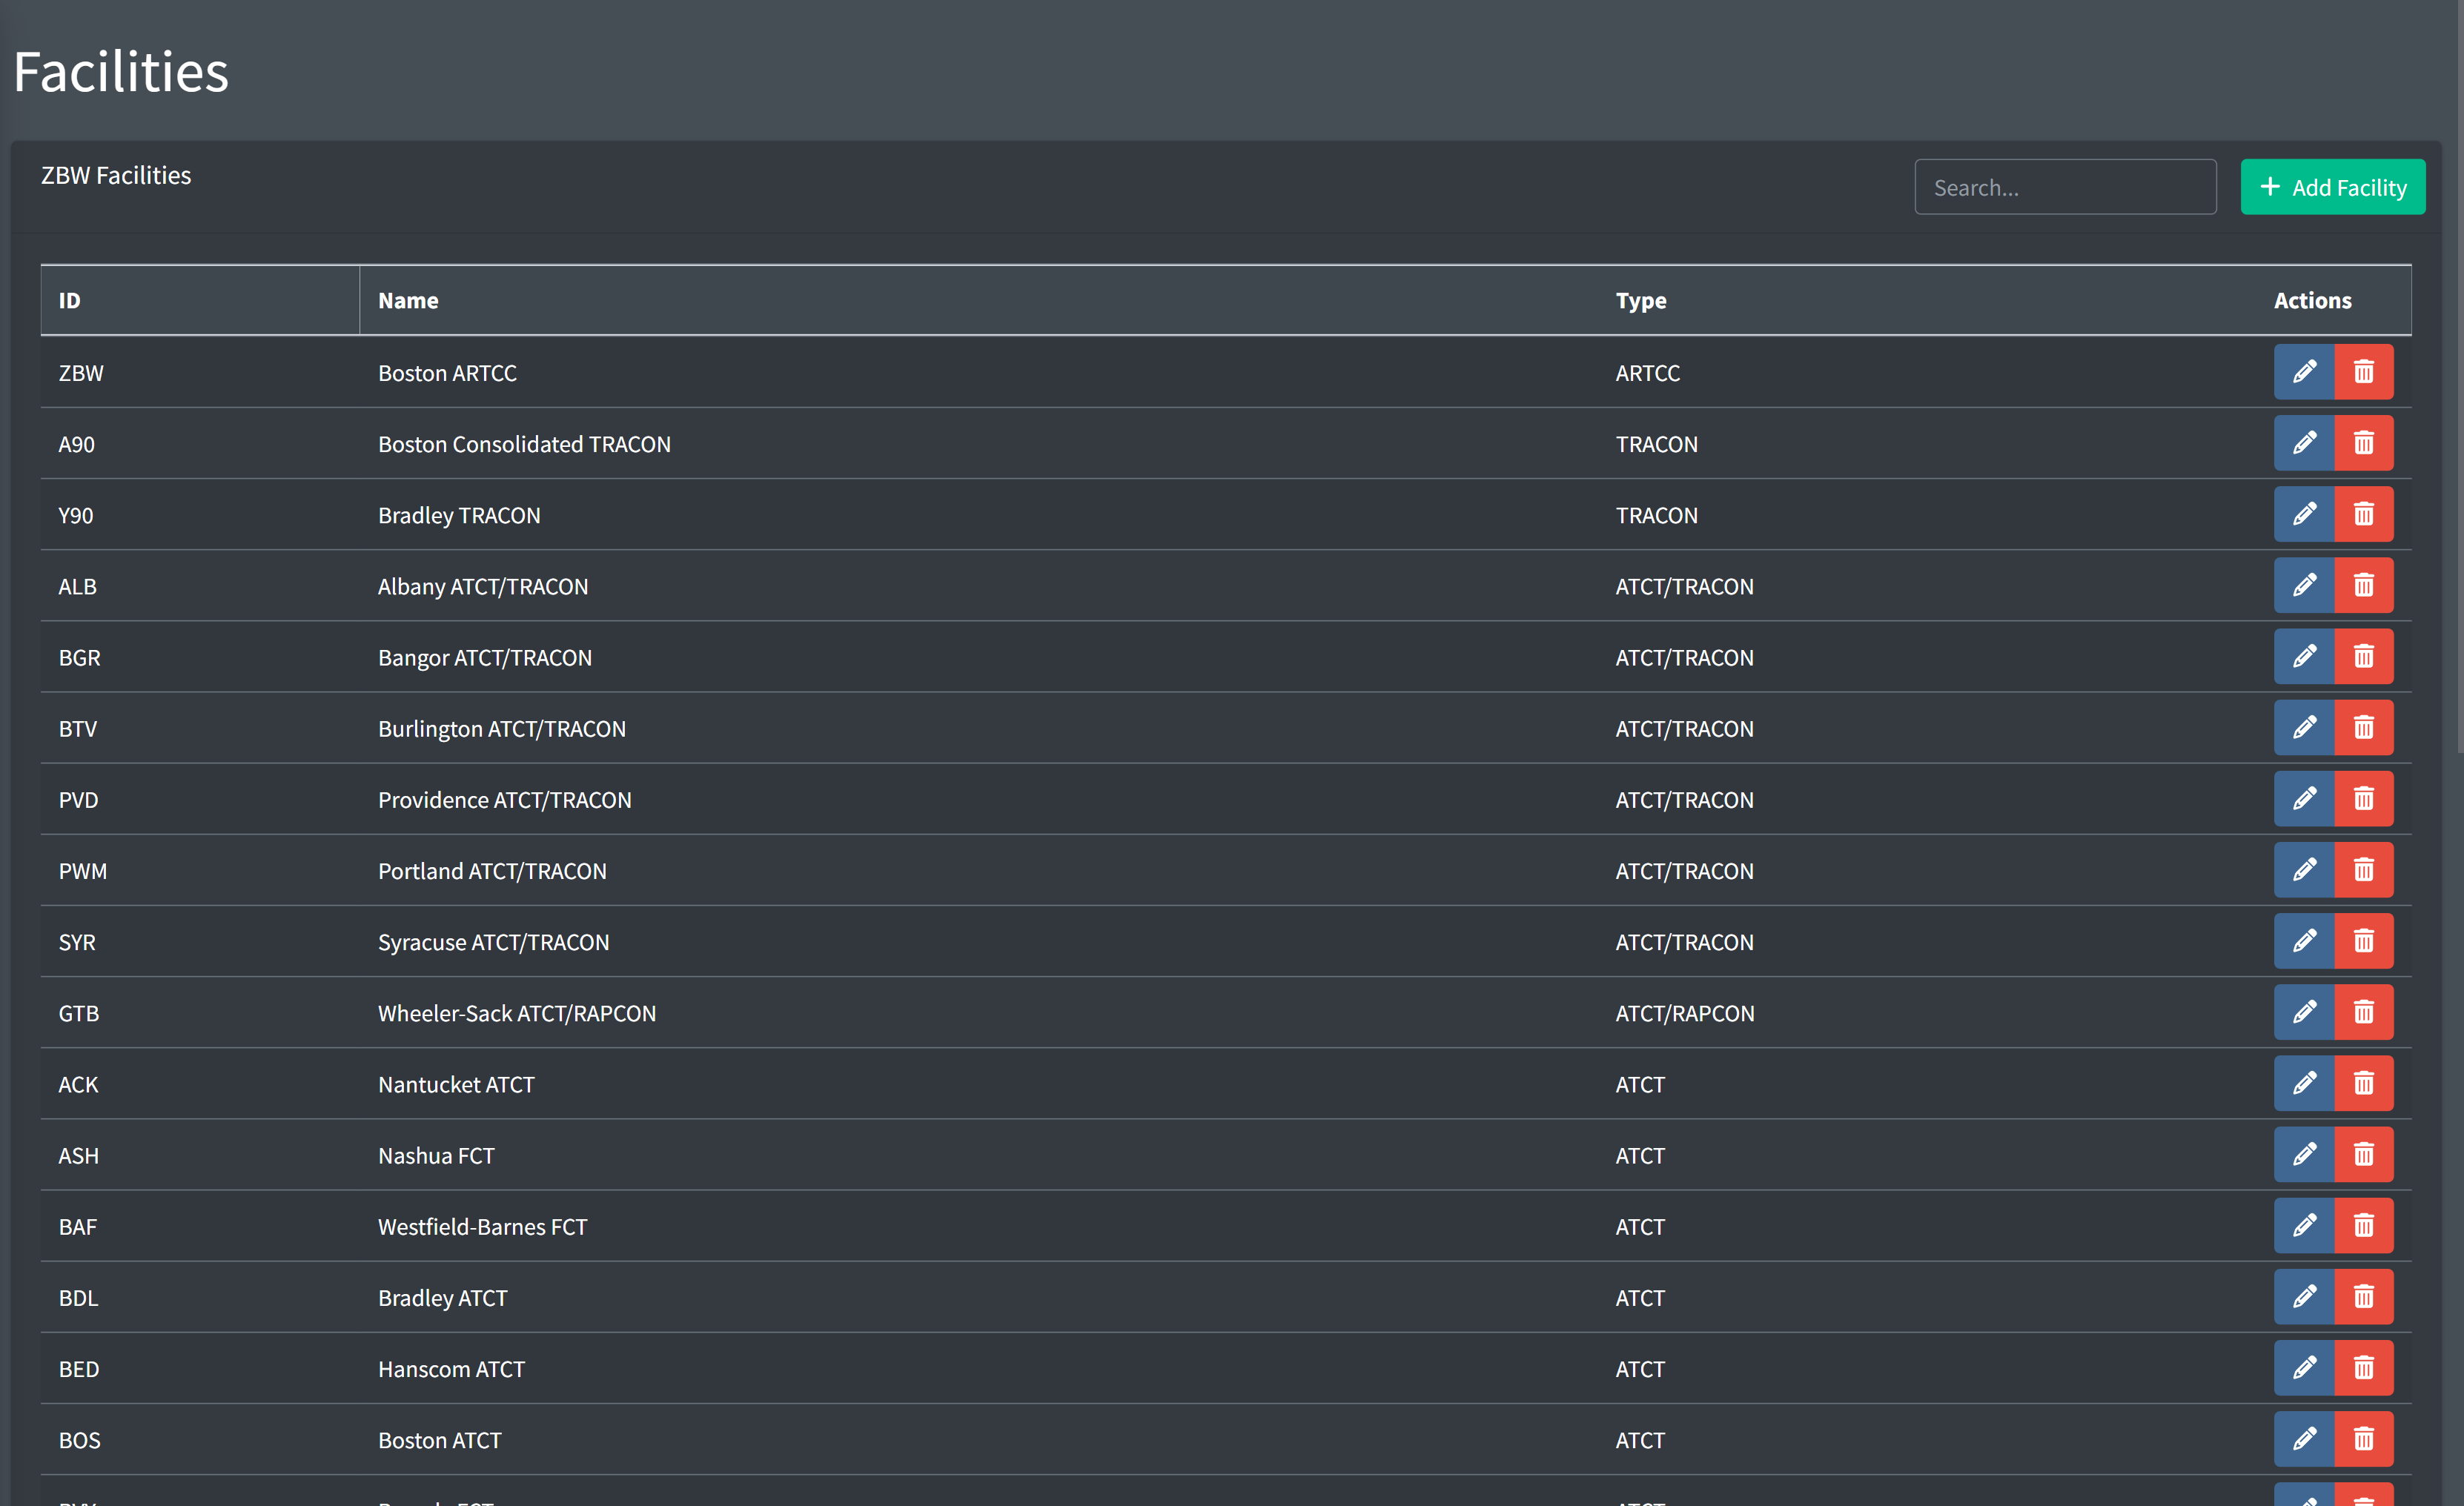2464x1506 pixels.
Task: Edit the PVD Providence facility
Action: (2304, 799)
